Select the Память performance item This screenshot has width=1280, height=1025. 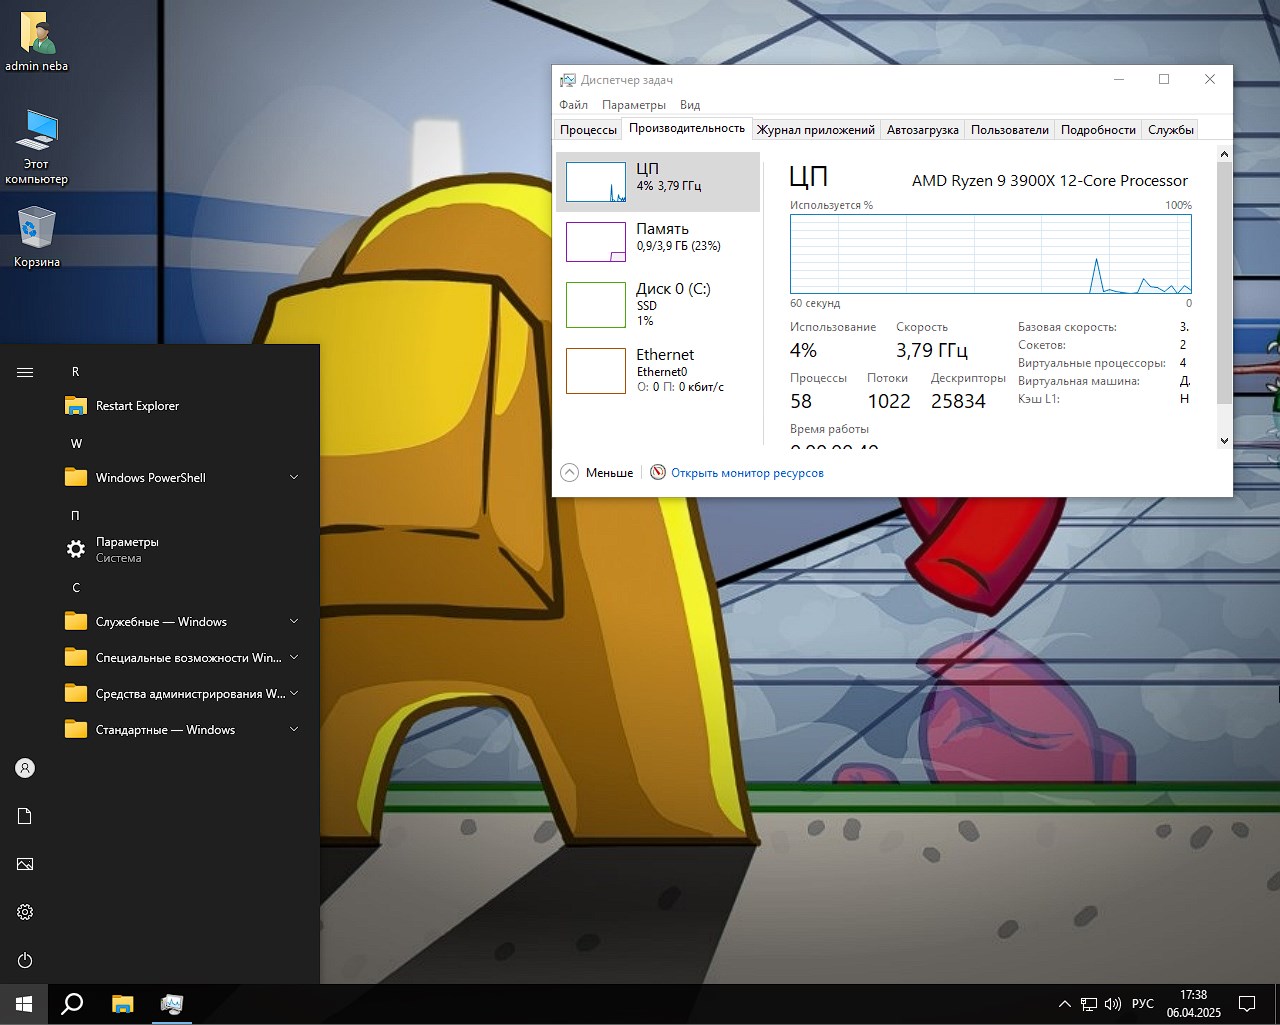[x=658, y=242]
